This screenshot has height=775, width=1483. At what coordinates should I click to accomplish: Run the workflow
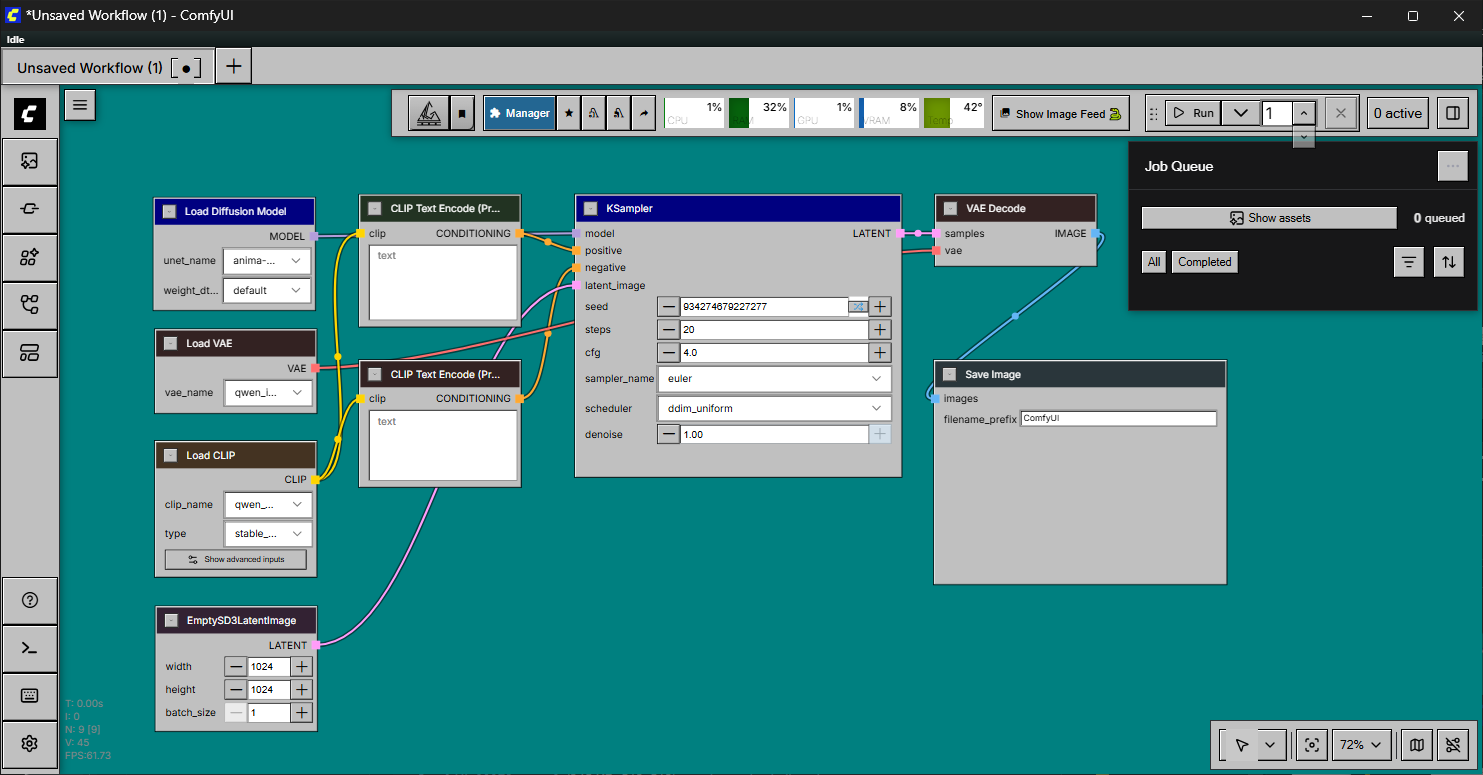[1193, 113]
